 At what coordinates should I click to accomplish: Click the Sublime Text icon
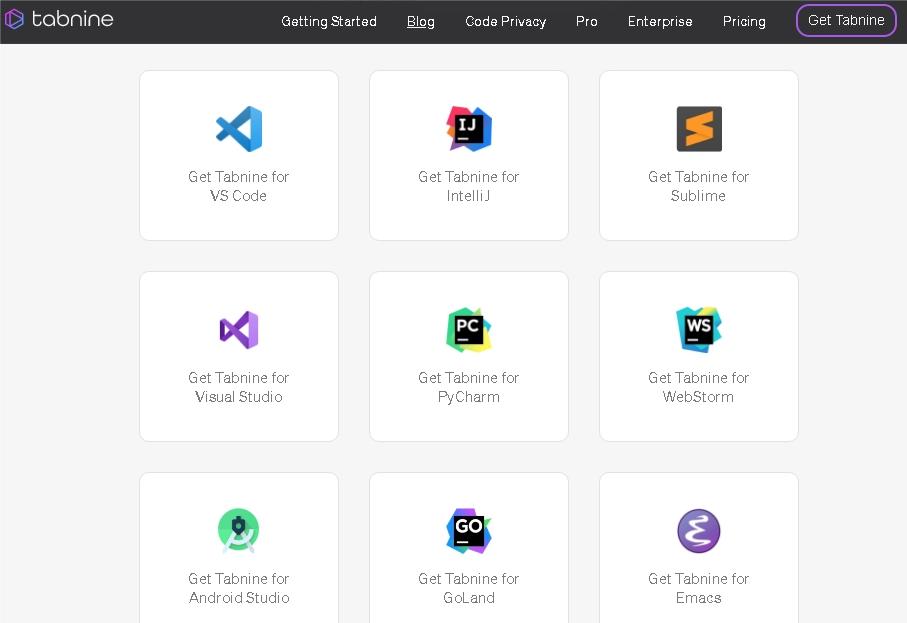(699, 129)
